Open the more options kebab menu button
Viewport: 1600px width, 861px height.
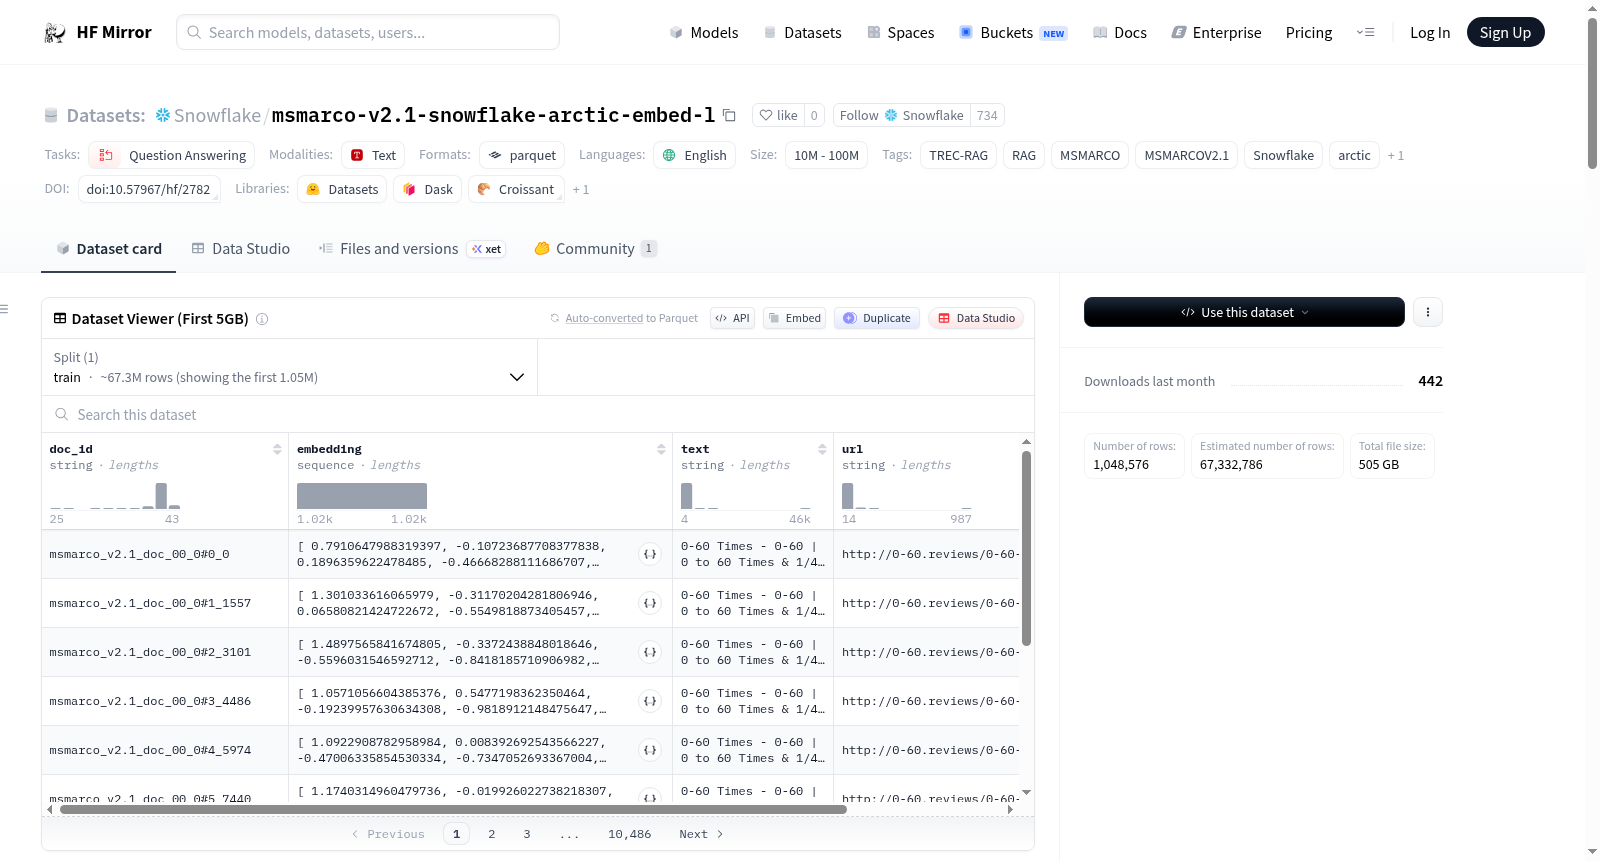[1427, 312]
